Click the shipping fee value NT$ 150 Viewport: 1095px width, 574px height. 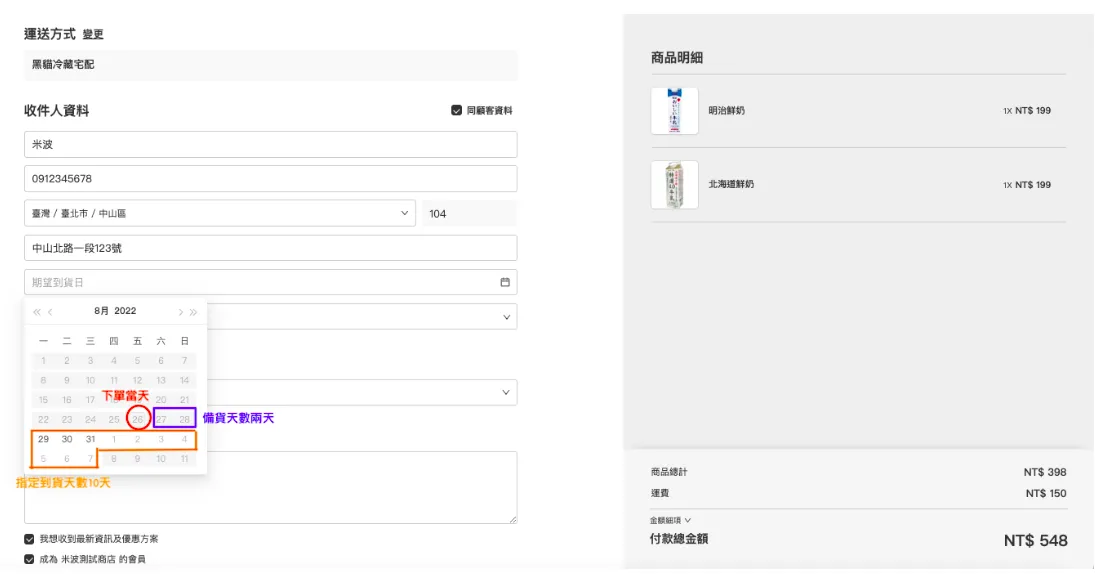[x=1045, y=493]
